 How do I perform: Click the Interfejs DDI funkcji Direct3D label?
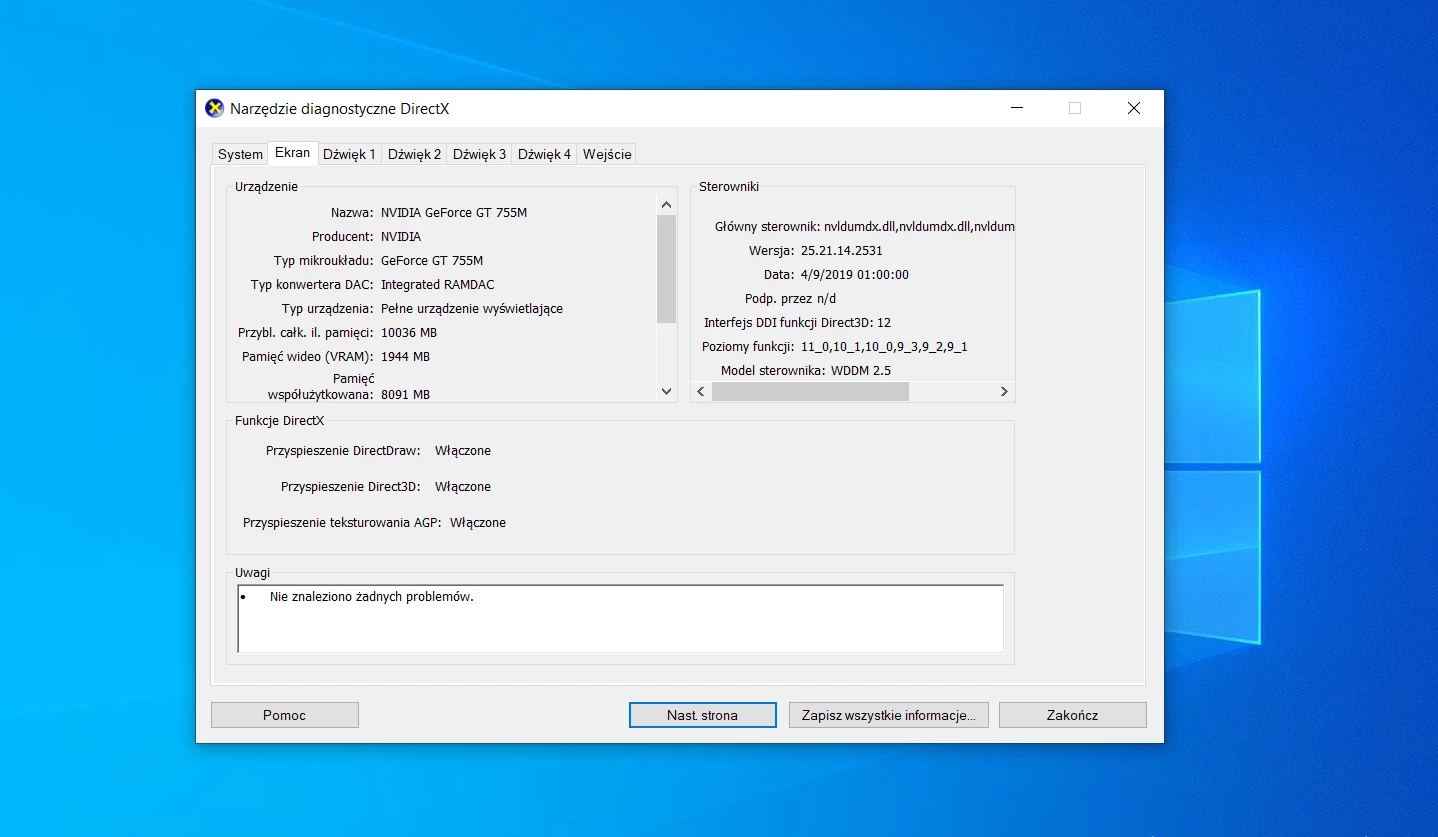[787, 323]
